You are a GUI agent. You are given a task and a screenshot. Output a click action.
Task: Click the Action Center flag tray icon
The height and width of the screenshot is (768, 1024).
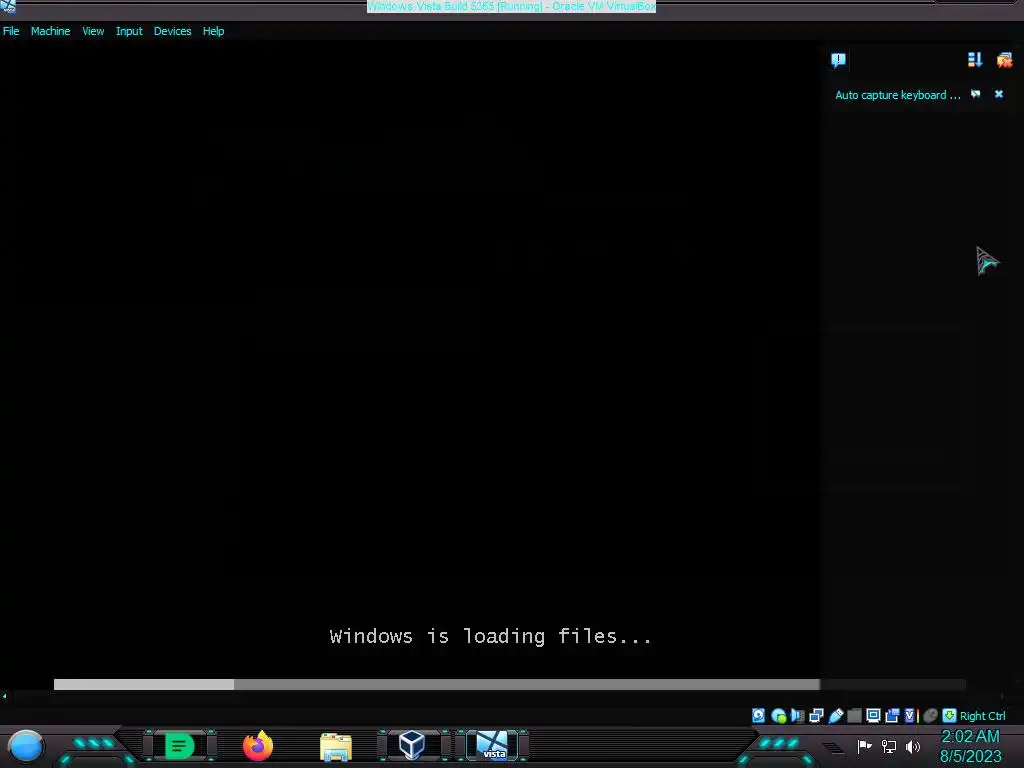pos(865,746)
